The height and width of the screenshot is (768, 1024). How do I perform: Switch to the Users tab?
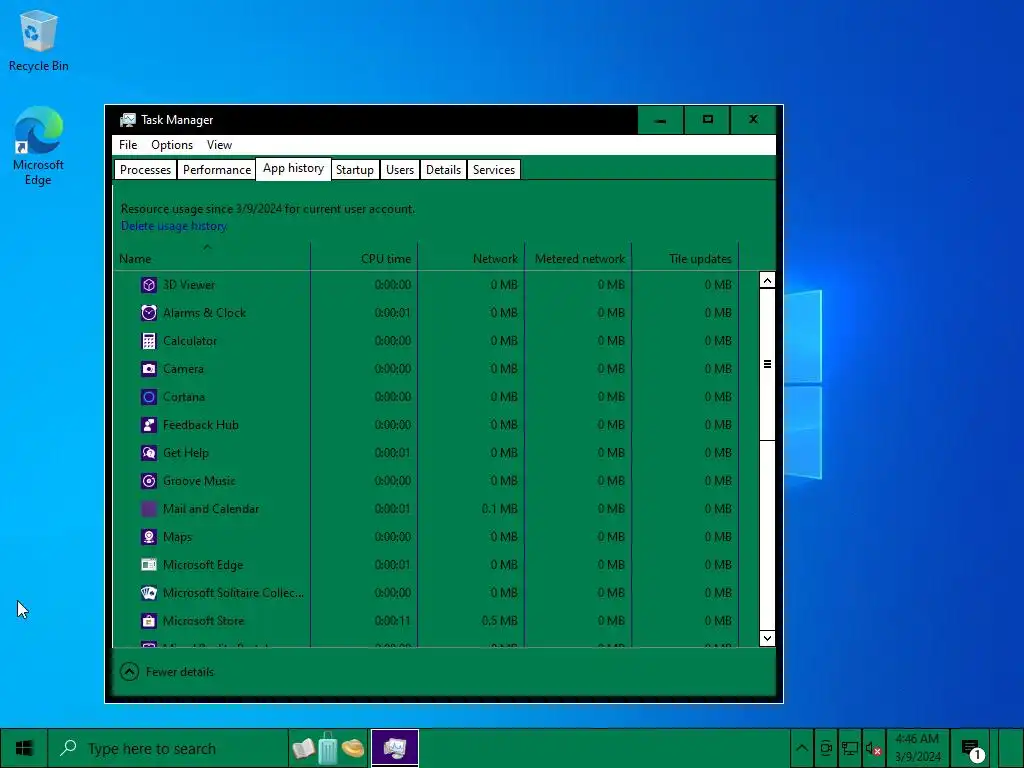[x=400, y=170]
